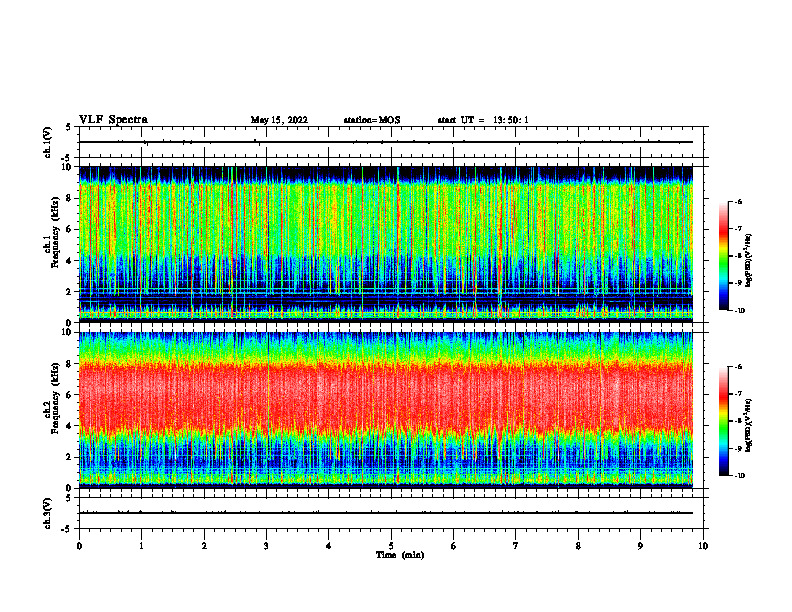The height and width of the screenshot is (612, 792).
Task: Click the ch.2 spectrogram panel
Action: (x=386, y=410)
